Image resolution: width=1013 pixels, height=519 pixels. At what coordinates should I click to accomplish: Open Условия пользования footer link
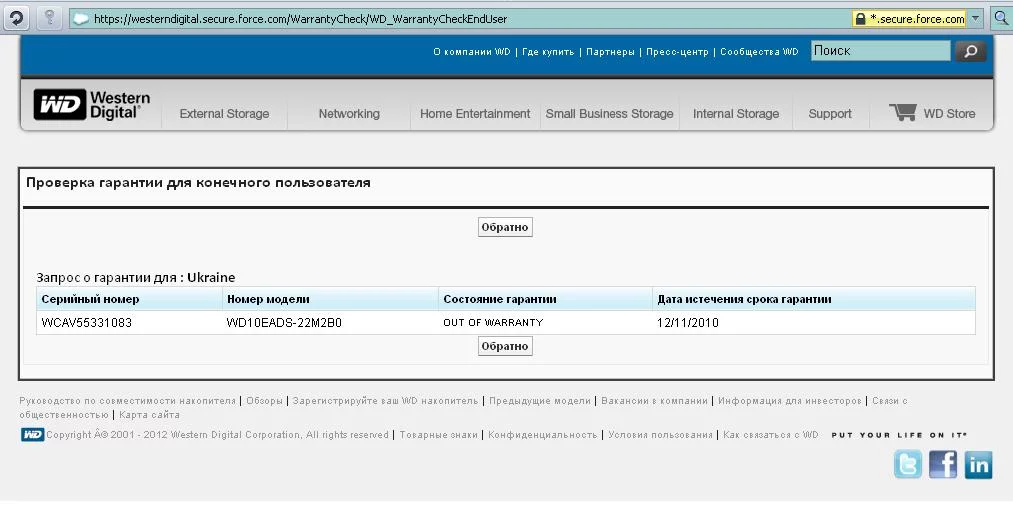point(660,435)
